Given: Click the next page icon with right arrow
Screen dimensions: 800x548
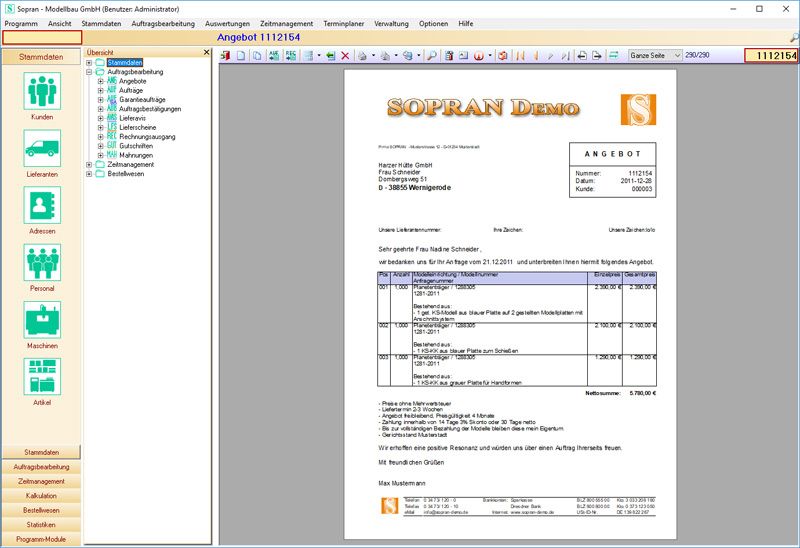Looking at the screenshot, I should [x=597, y=56].
